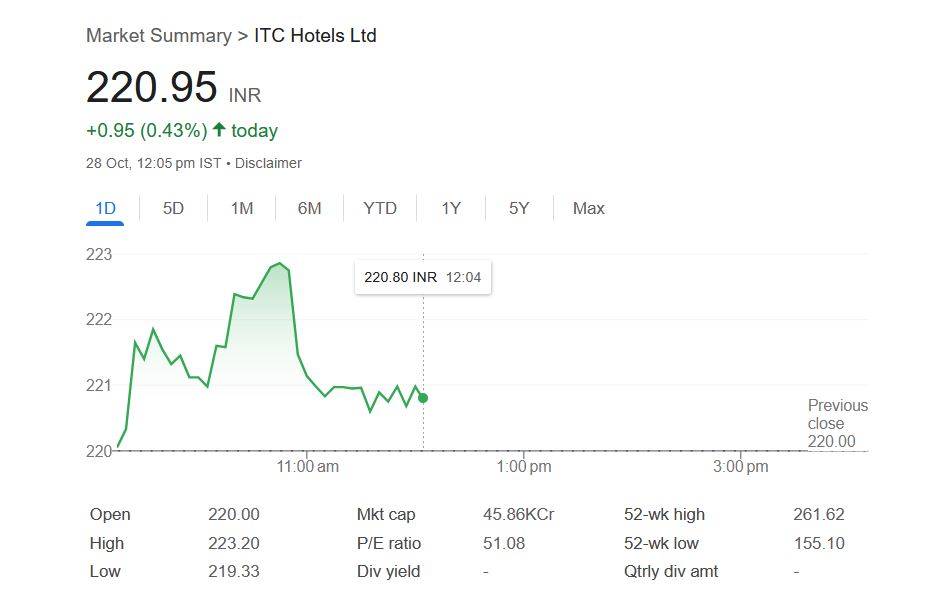Click the 220.80 INR chart tooltip
Image resolution: width=925 pixels, height=609 pixels.
pyautogui.click(x=422, y=277)
